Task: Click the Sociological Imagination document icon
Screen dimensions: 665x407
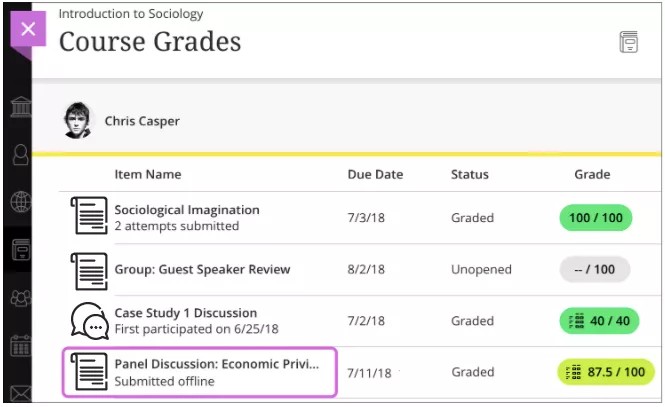Action: coord(89,217)
